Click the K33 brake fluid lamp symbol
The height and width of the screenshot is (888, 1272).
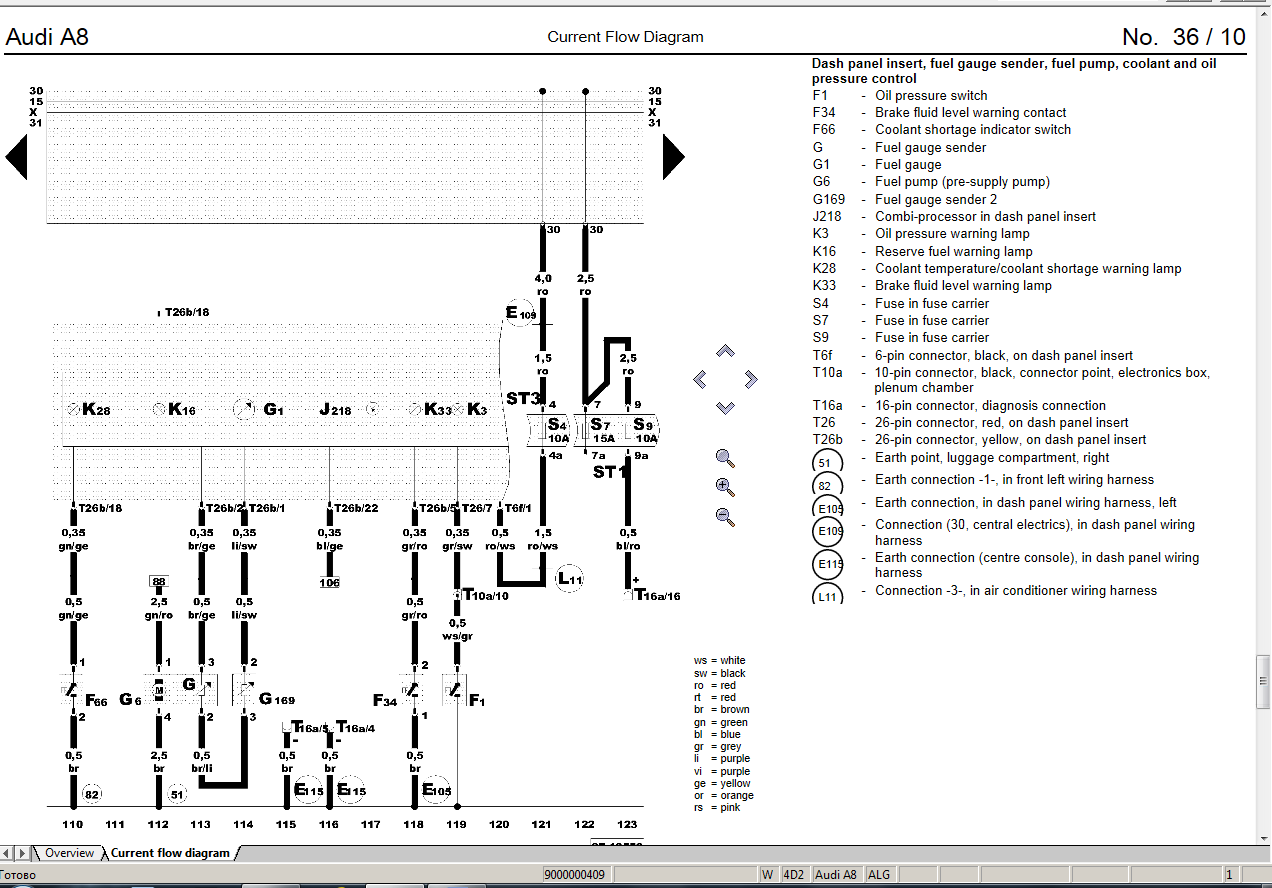click(x=415, y=409)
